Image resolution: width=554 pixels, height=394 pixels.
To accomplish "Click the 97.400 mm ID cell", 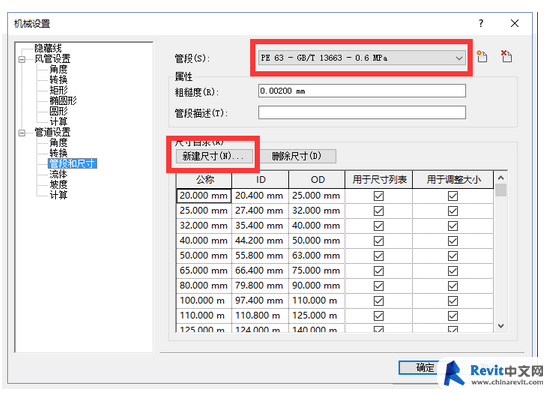I will click(x=260, y=301).
